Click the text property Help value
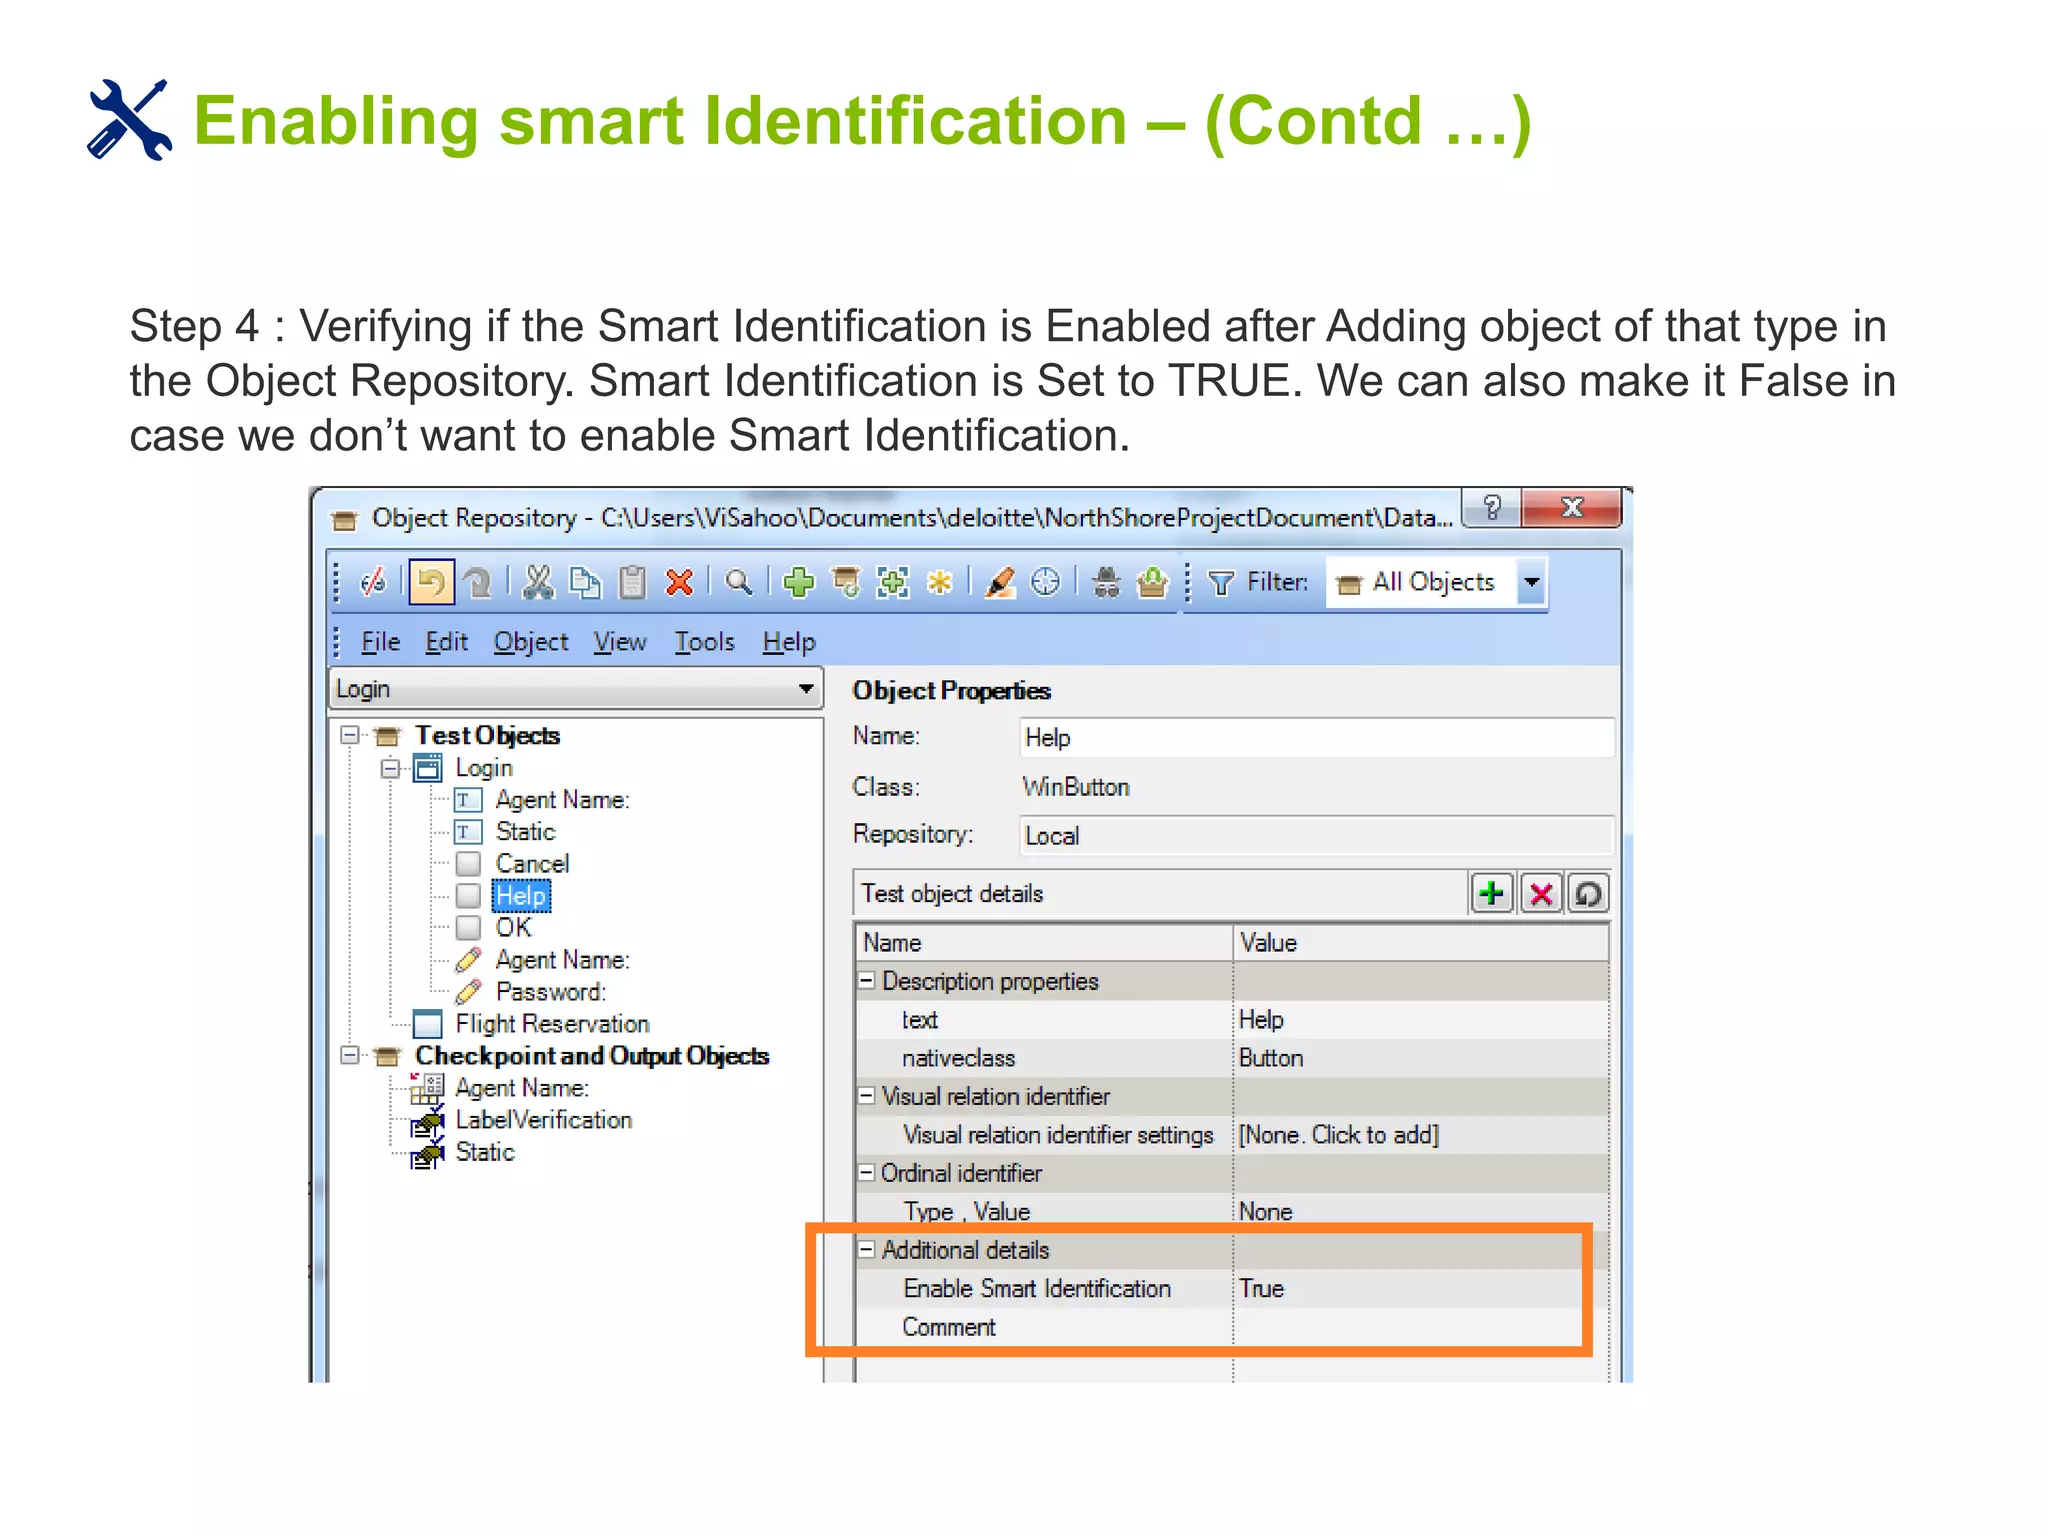2048x1536 pixels. (1420, 1019)
